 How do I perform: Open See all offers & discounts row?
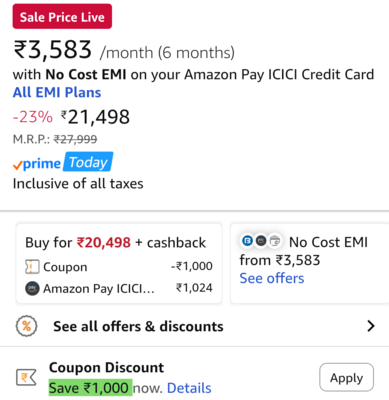coord(194,326)
